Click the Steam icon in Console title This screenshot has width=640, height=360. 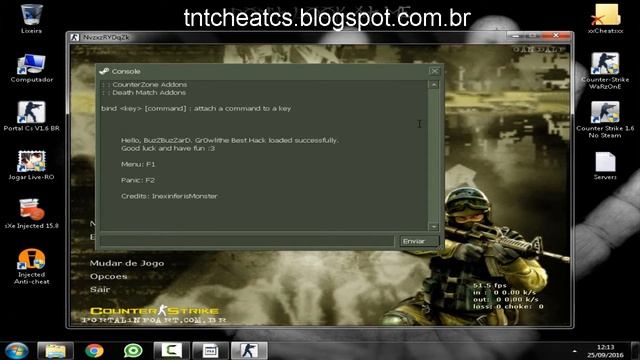click(x=104, y=71)
